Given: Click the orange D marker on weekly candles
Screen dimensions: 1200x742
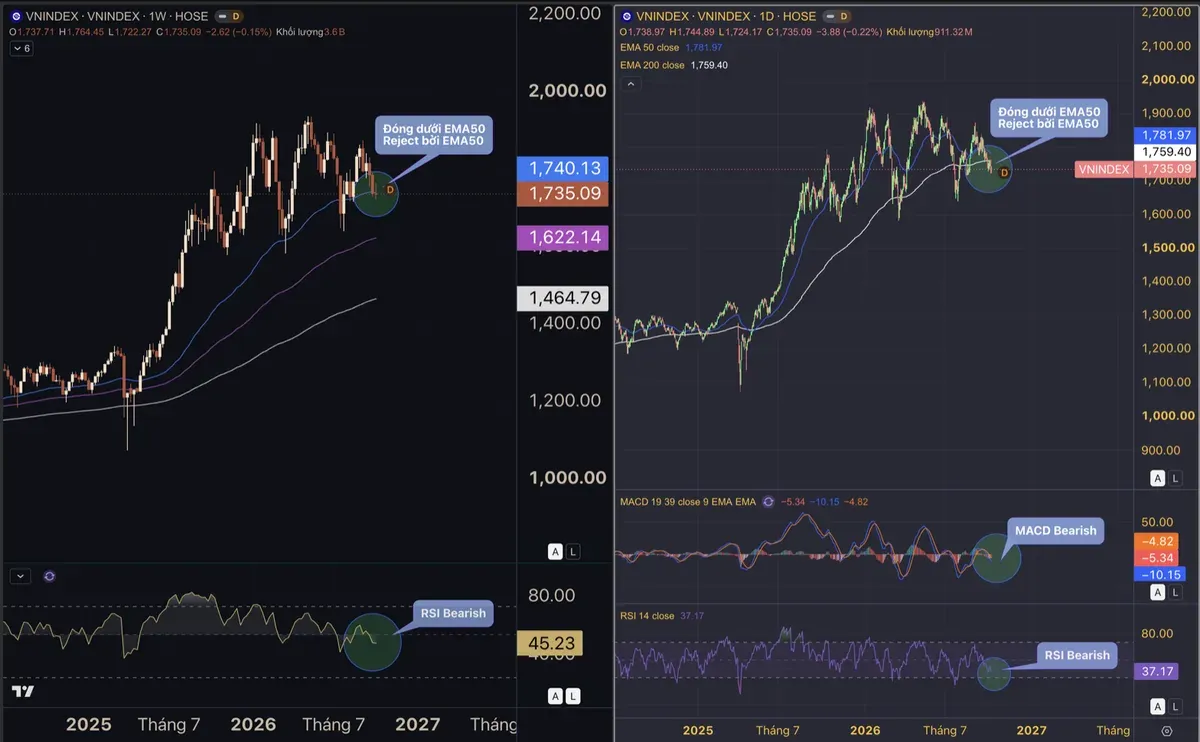Looking at the screenshot, I should pyautogui.click(x=390, y=189).
